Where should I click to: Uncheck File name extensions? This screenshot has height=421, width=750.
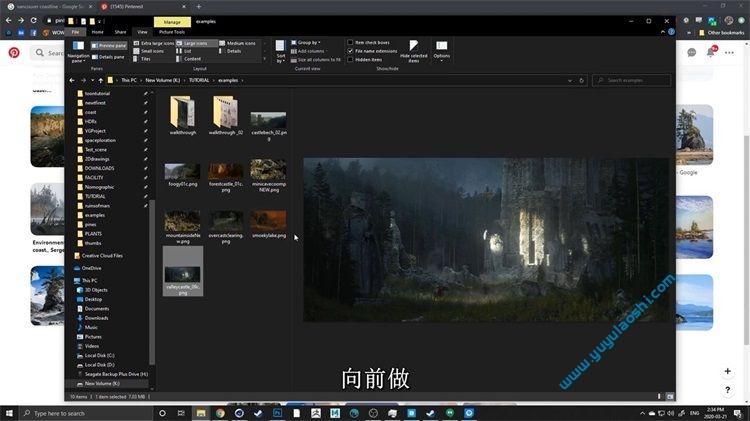pos(373,51)
